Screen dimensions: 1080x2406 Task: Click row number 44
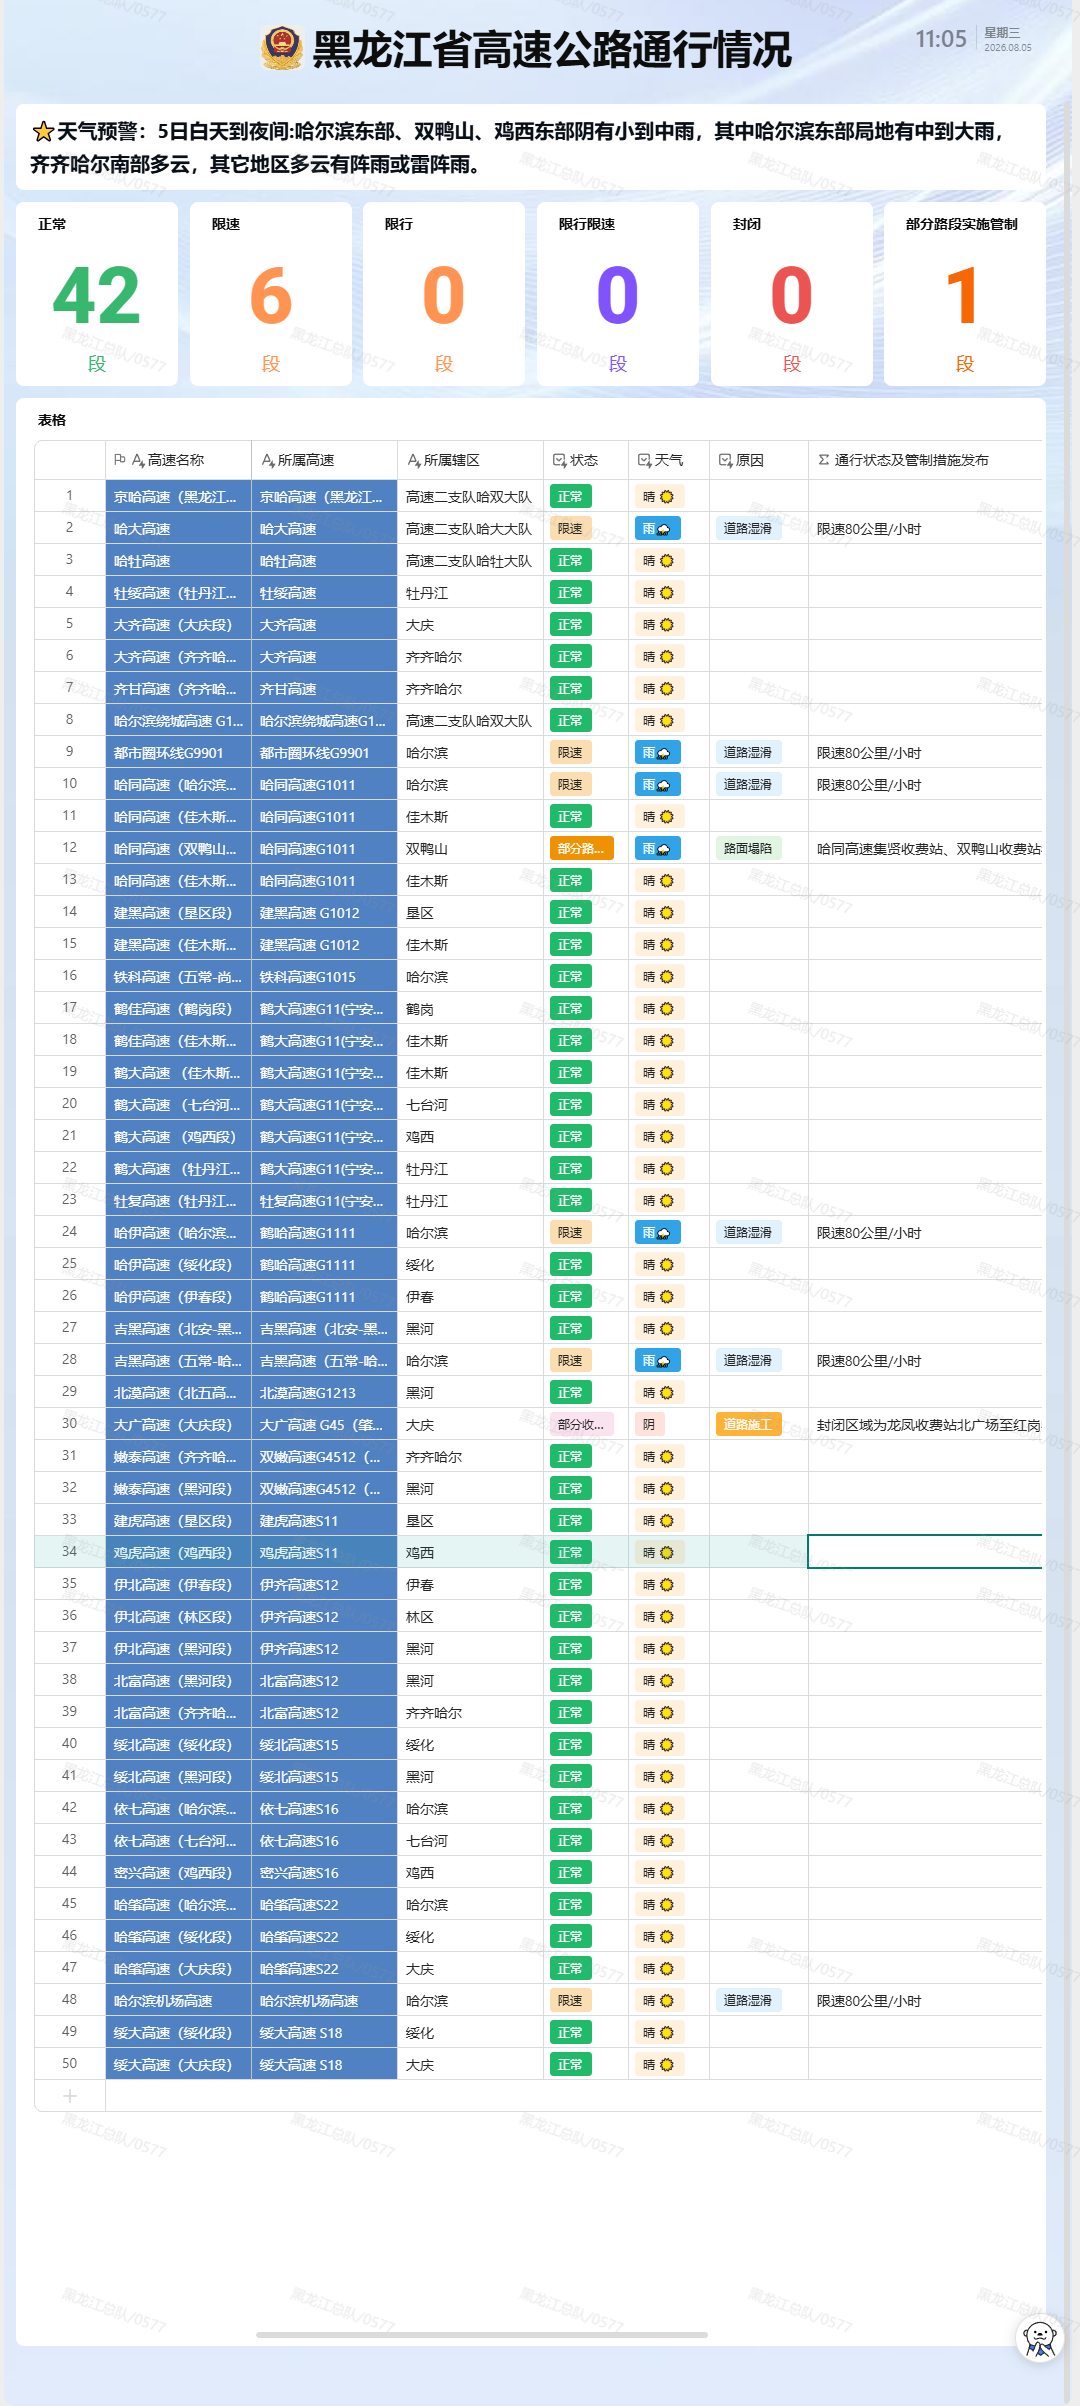[x=69, y=1871]
